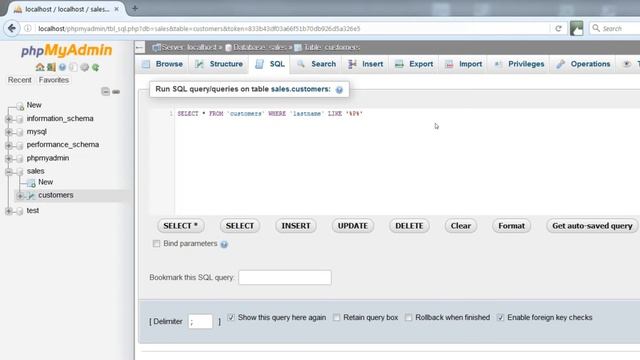640x360 pixels.
Task: Click Get auto-saved query
Action: tap(592, 226)
